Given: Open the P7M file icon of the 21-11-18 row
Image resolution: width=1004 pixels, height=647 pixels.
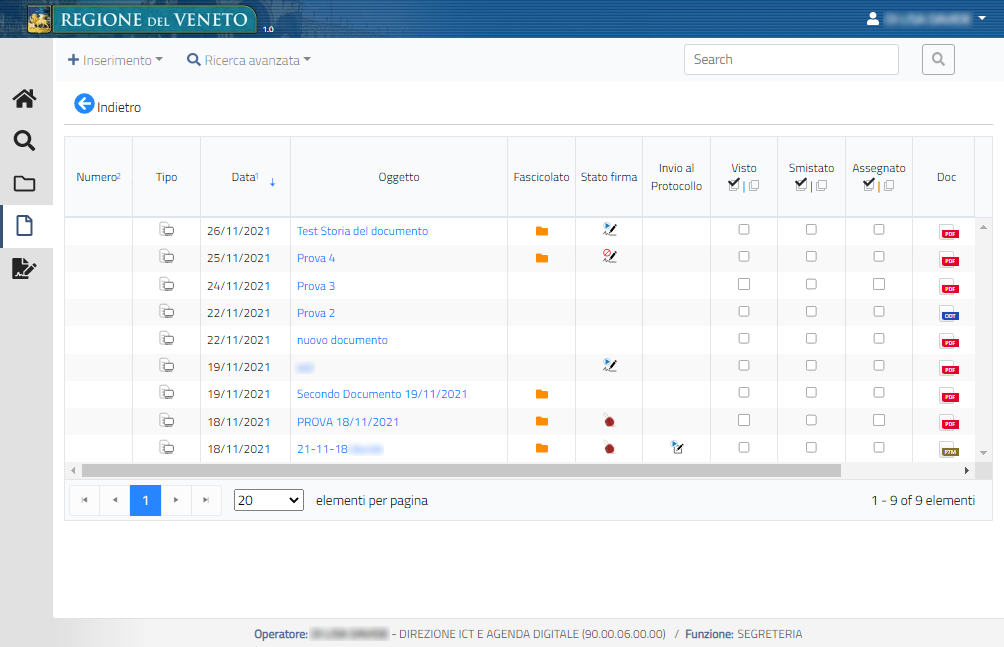Looking at the screenshot, I should pyautogui.click(x=949, y=450).
